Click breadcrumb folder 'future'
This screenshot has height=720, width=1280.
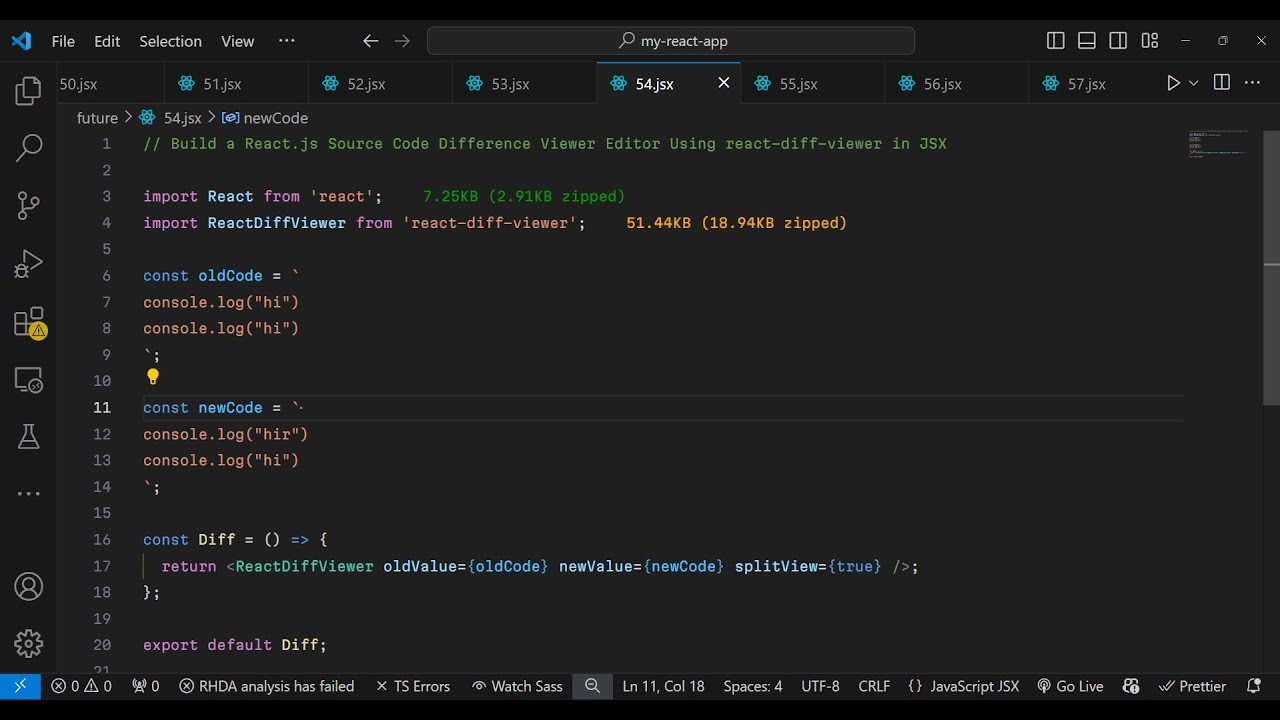click(97, 118)
